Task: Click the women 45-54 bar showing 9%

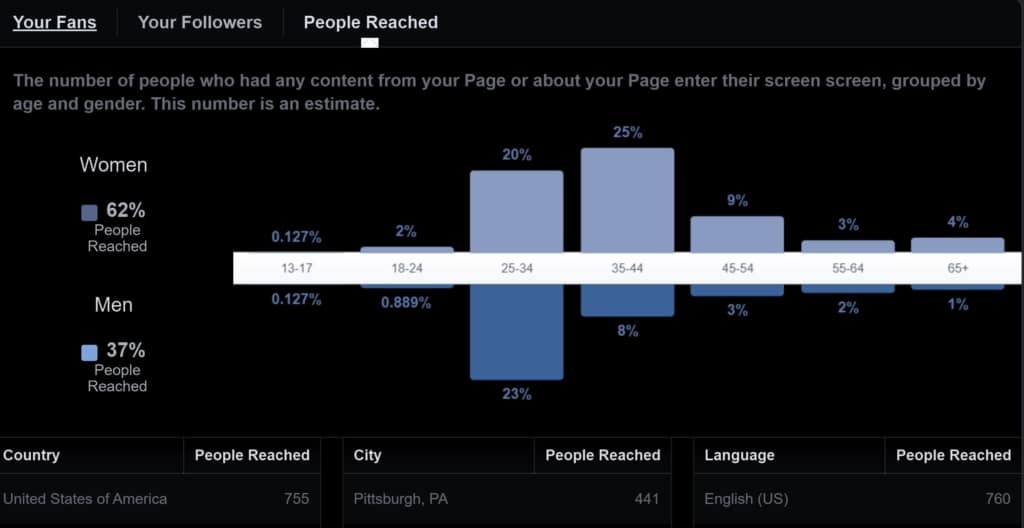Action: click(x=737, y=234)
